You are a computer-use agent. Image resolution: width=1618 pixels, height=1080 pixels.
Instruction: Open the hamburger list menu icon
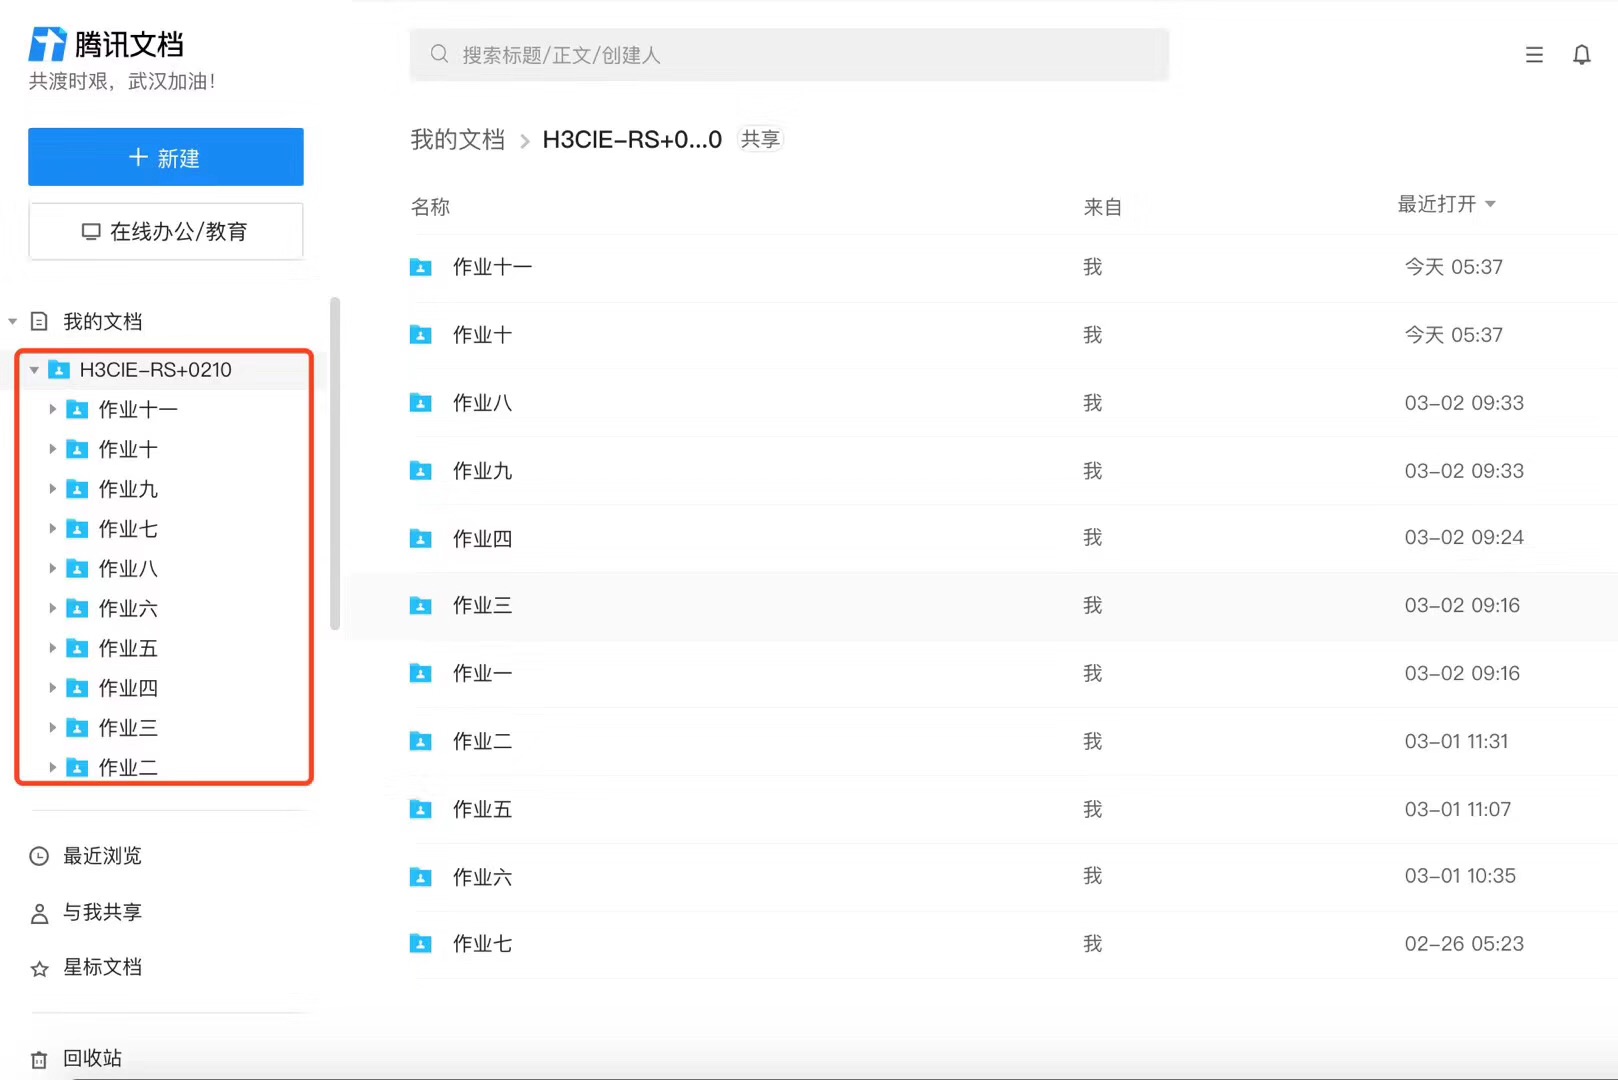[1534, 55]
